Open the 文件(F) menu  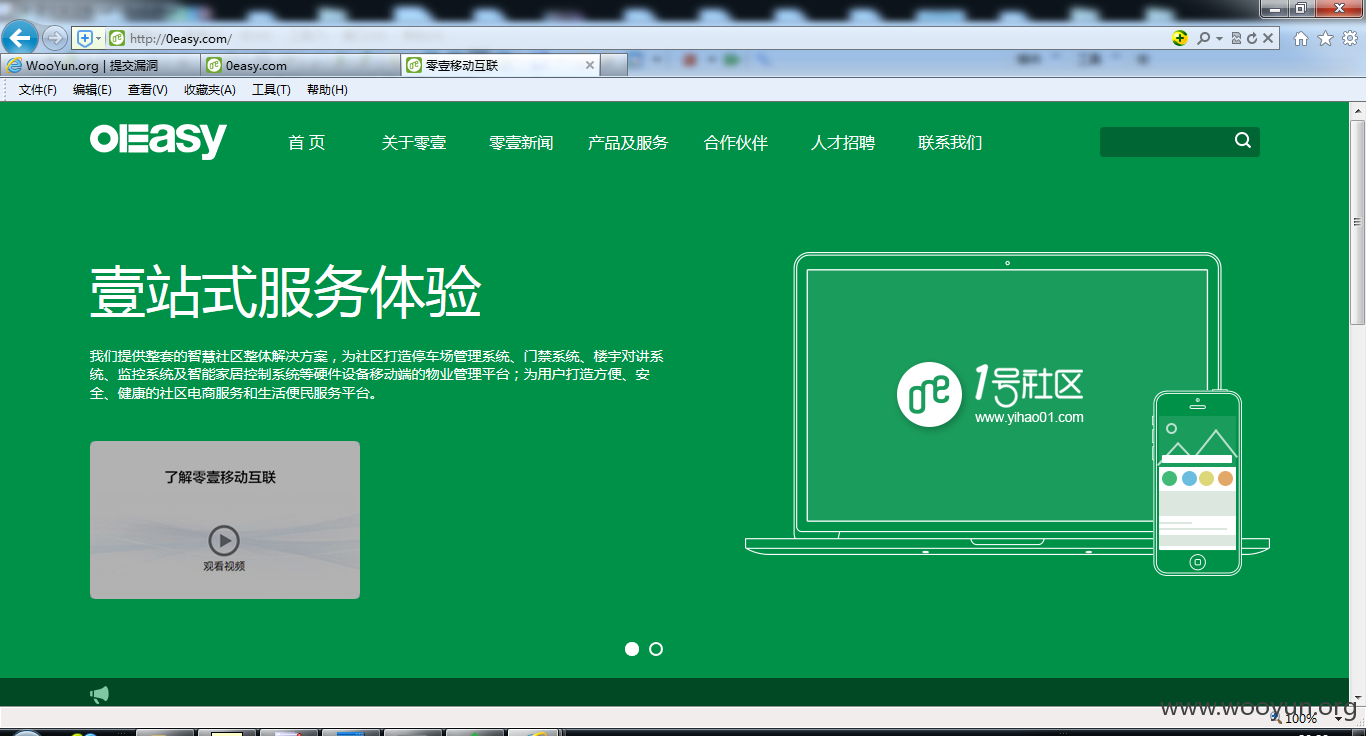[x=38, y=90]
